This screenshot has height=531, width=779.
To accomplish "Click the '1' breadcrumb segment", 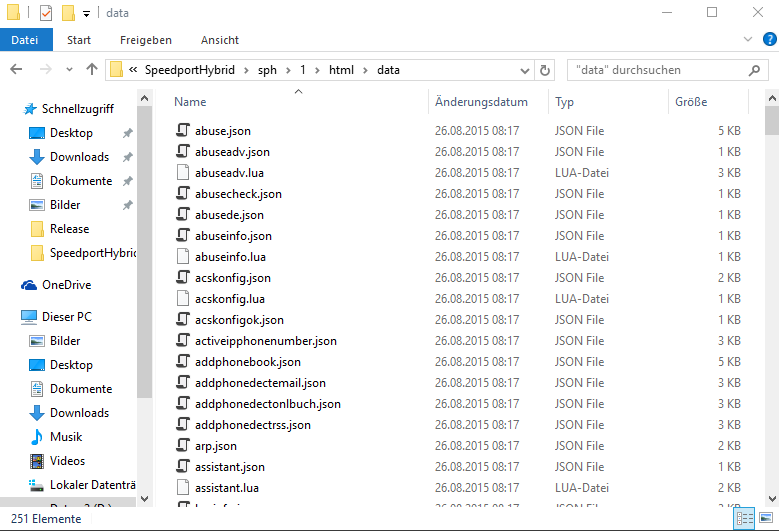I will [x=303, y=70].
